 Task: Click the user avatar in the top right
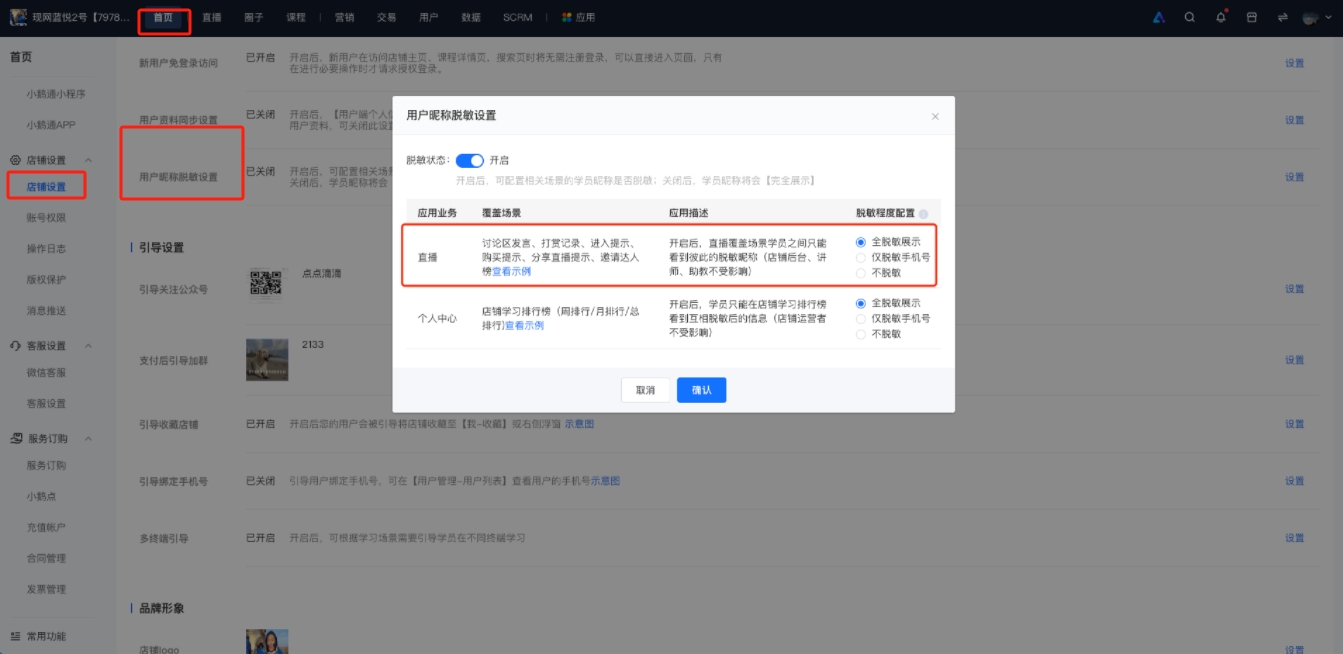pyautogui.click(x=1310, y=18)
